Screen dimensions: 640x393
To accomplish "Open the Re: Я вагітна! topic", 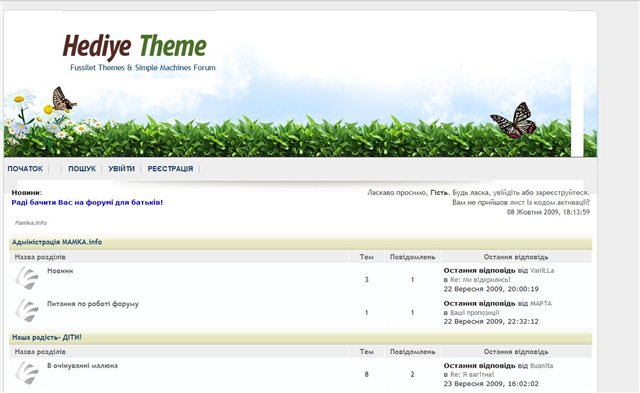I will 472,374.
